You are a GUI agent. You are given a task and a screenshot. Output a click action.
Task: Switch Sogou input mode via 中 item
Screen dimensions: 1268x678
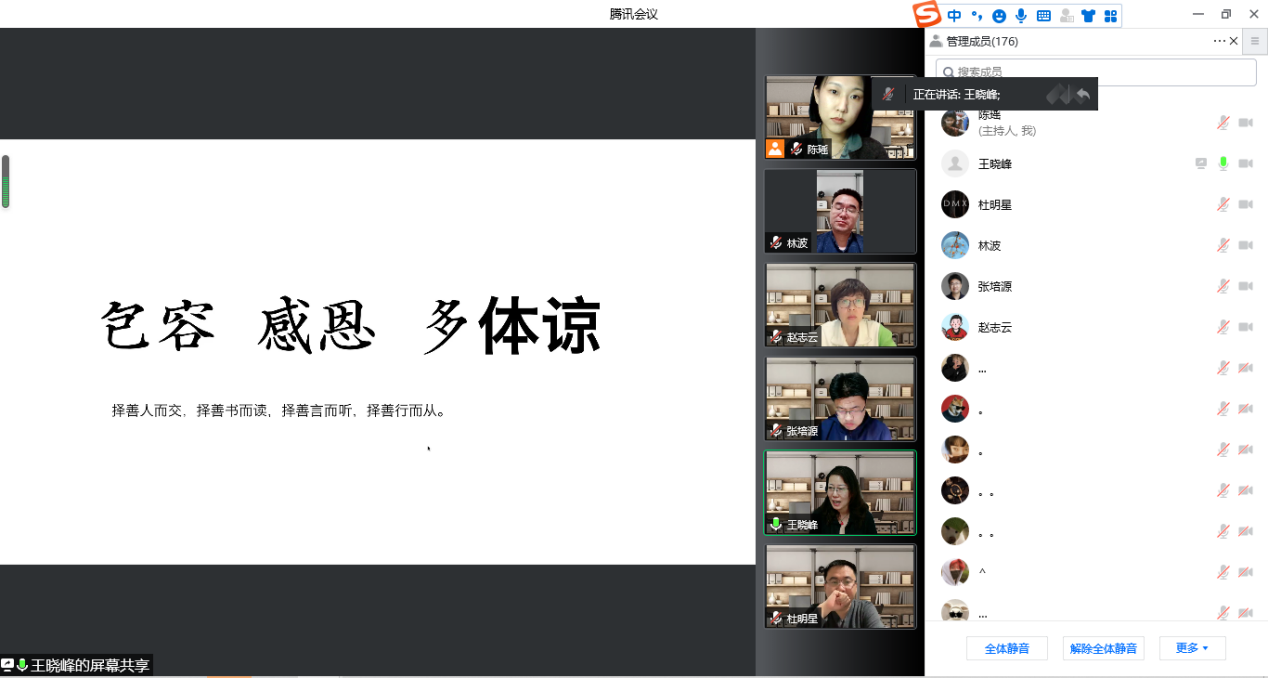click(954, 15)
